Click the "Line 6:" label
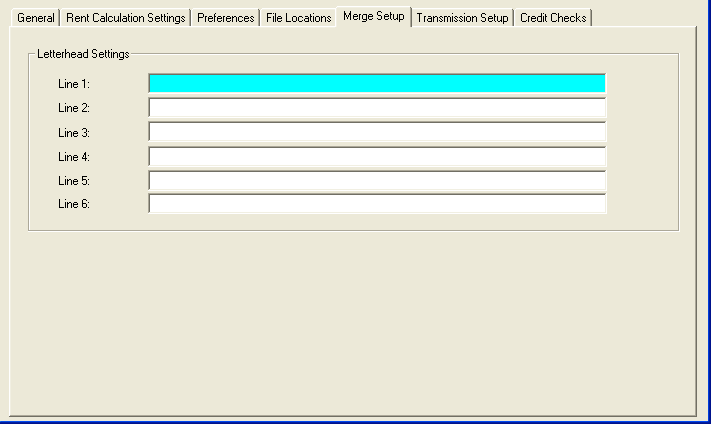 point(74,205)
